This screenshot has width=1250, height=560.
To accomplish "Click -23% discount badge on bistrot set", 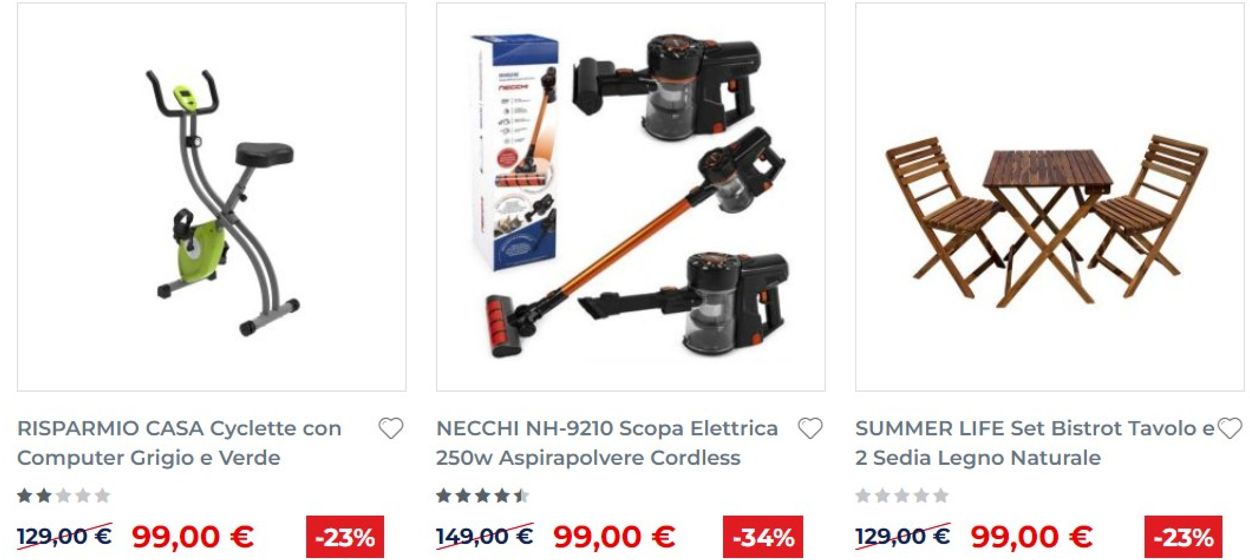I will (x=1183, y=537).
